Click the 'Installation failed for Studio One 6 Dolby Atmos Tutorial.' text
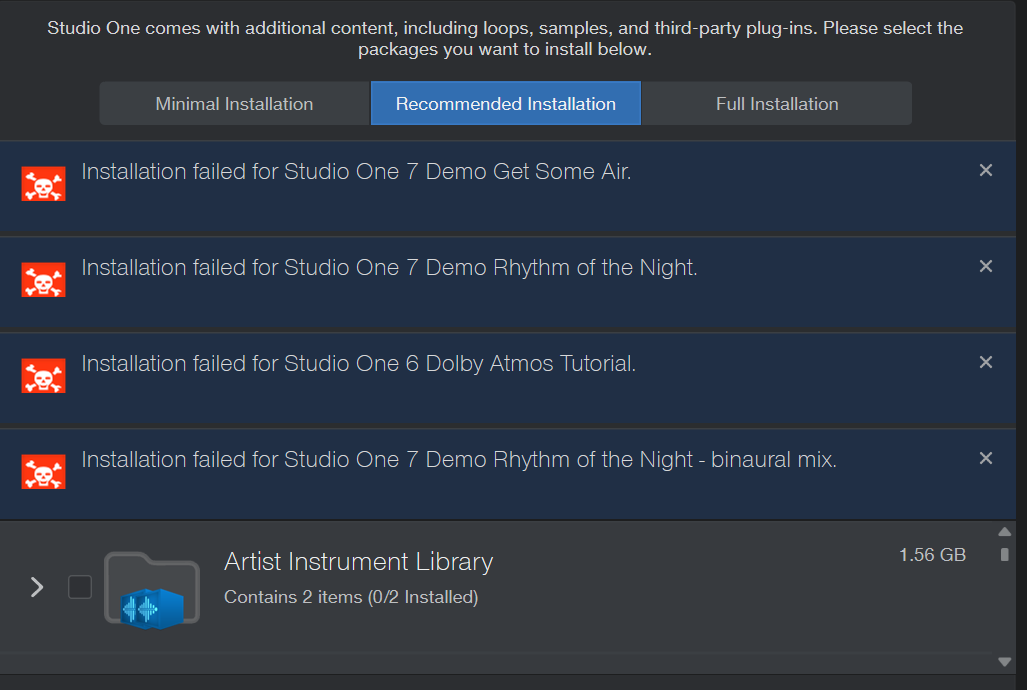Image resolution: width=1027 pixels, height=690 pixels. click(359, 364)
